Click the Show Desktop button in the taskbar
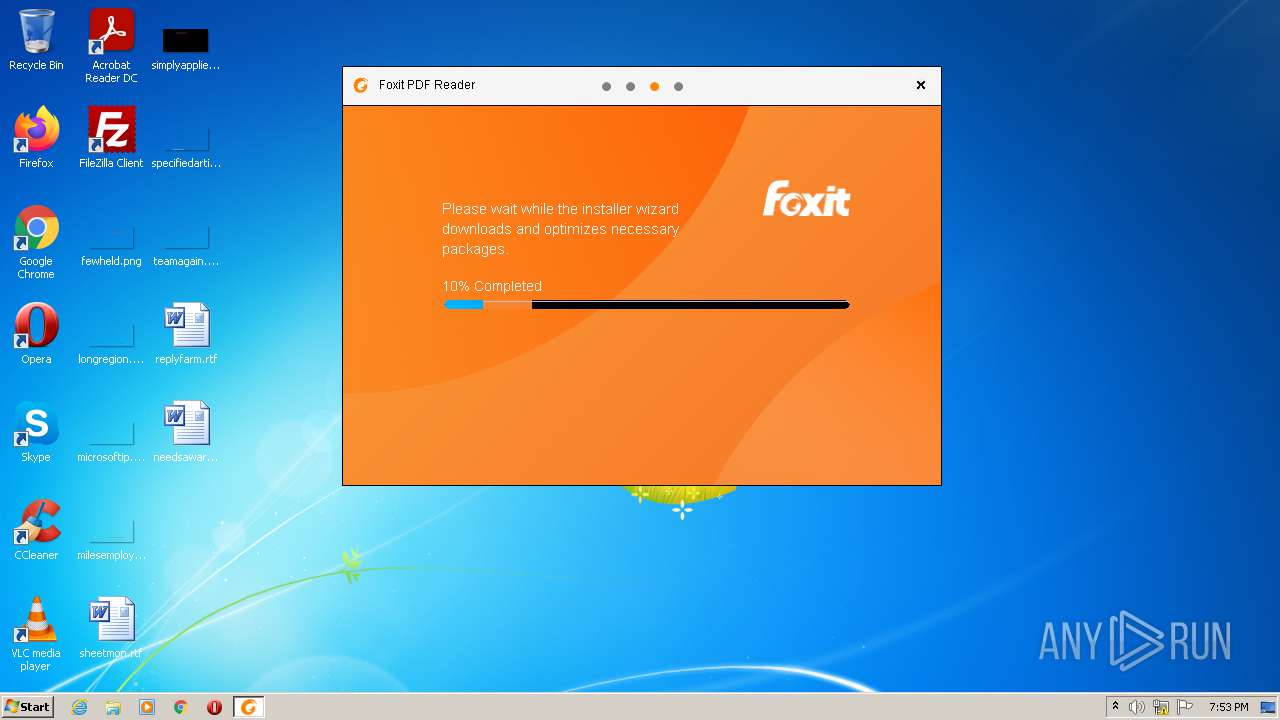Image resolution: width=1280 pixels, height=720 pixels. [1269, 707]
